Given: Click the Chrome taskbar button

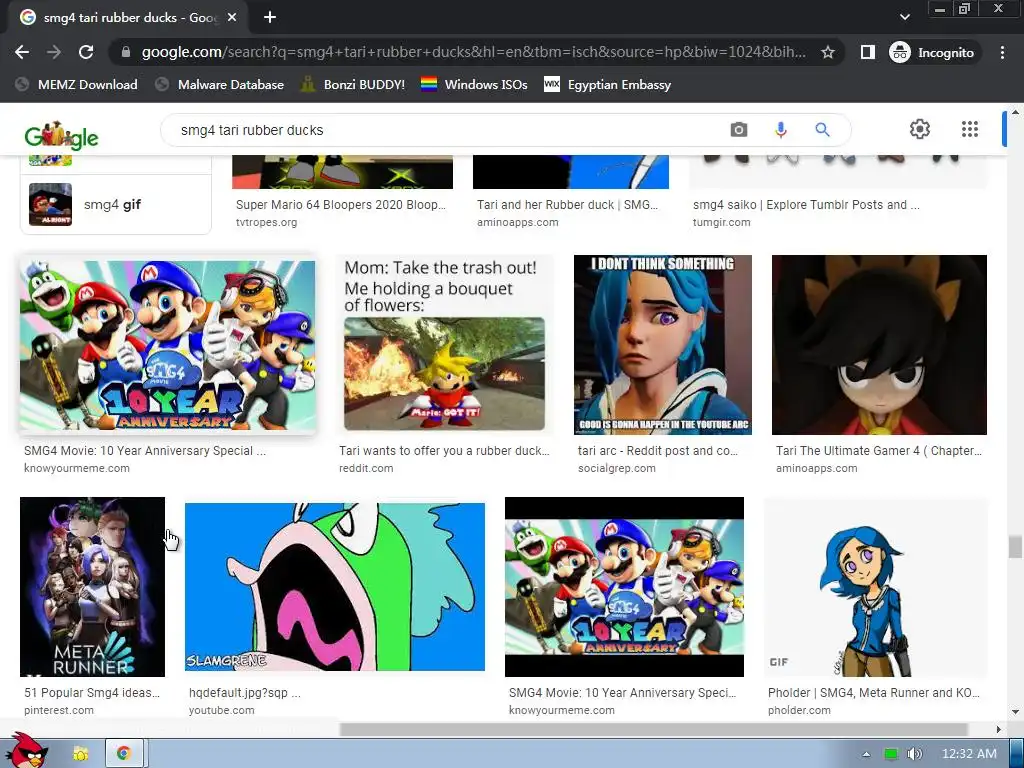Looking at the screenshot, I should [x=124, y=754].
